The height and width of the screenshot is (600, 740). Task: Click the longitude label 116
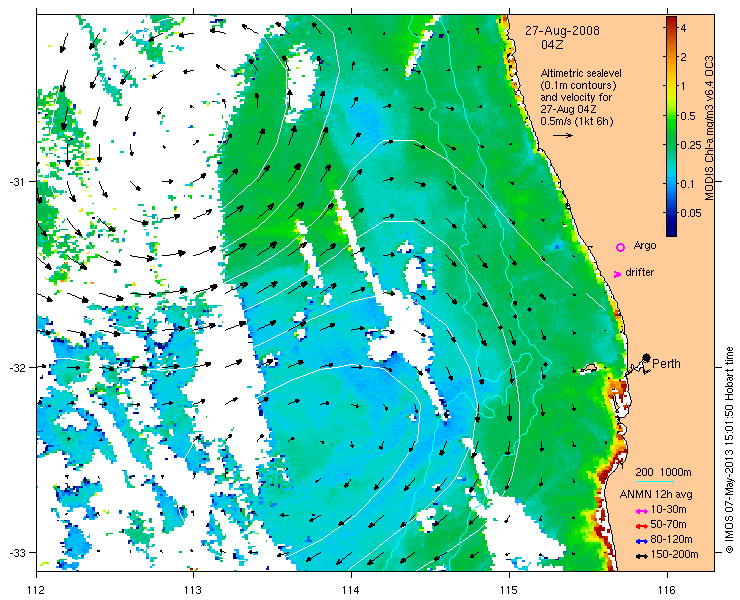(x=667, y=590)
